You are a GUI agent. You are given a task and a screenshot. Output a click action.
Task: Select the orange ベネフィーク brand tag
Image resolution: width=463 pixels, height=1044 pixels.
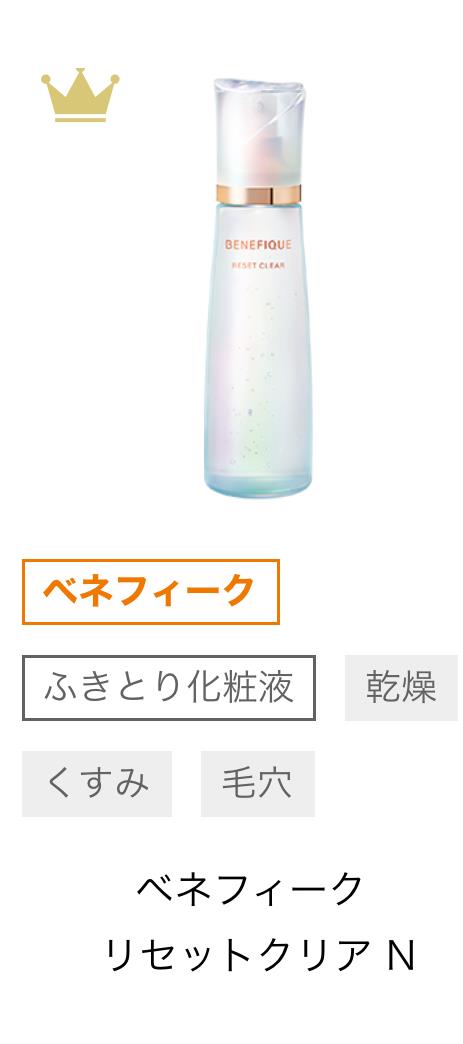pyautogui.click(x=151, y=591)
